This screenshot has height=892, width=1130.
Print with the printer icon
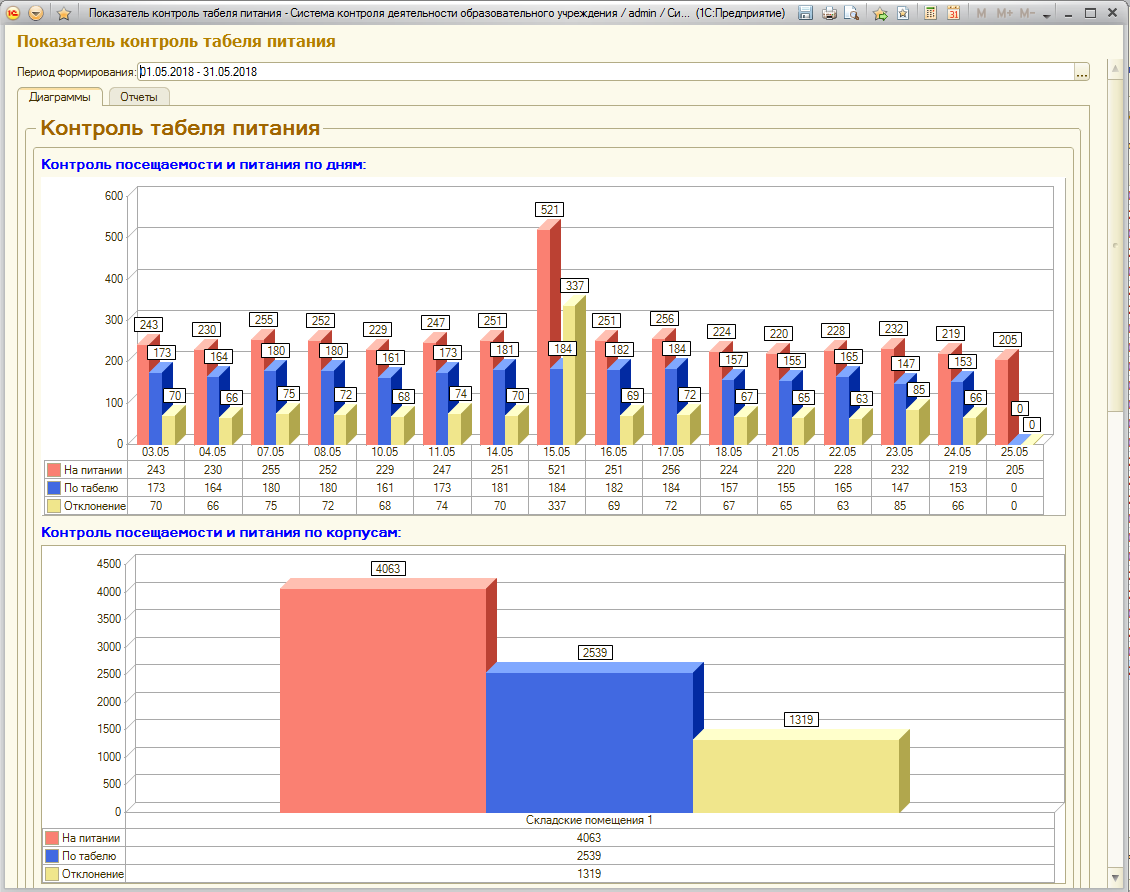point(829,13)
